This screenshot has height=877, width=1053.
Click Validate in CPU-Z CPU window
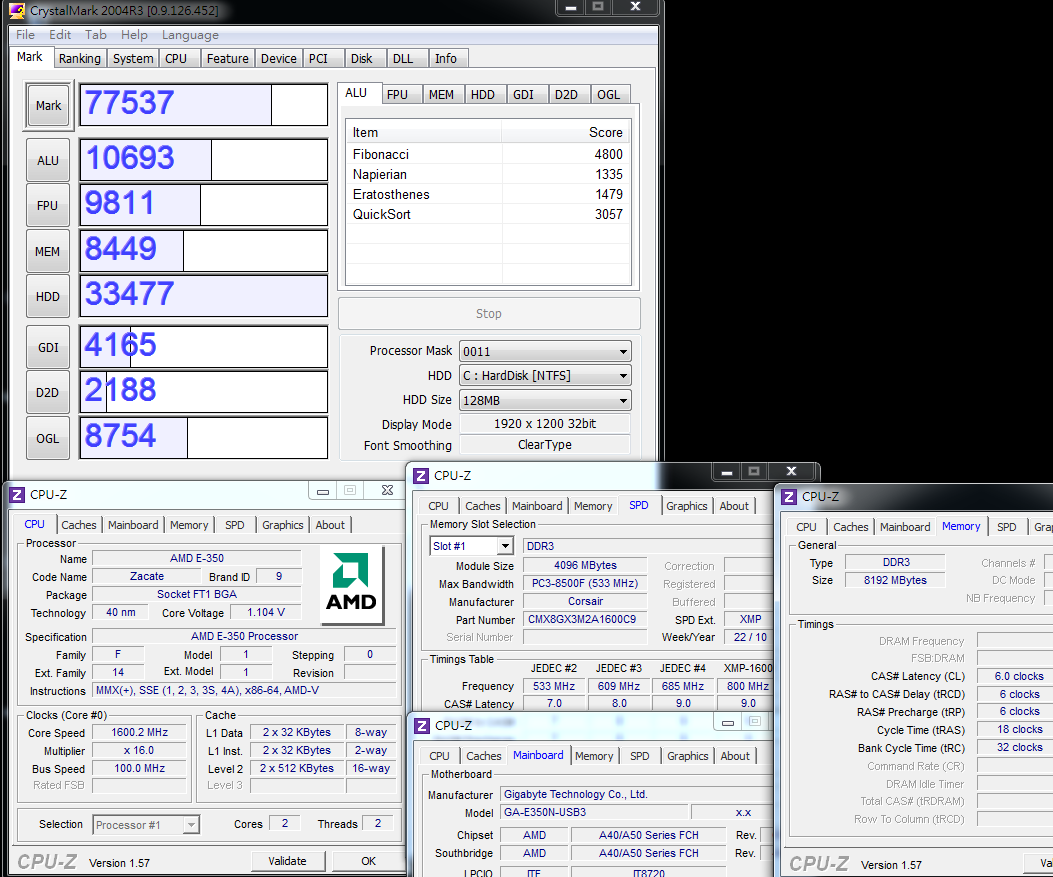(287, 861)
